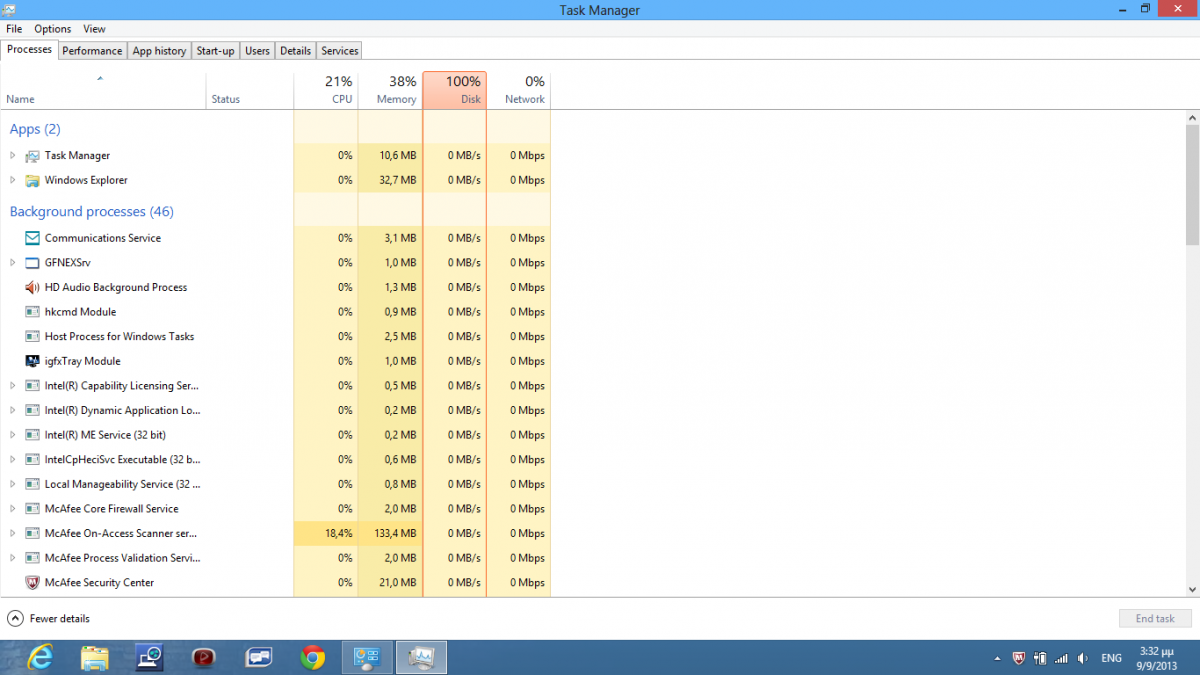This screenshot has height=675, width=1200.
Task: Open Google Chrome from the taskbar
Action: tap(313, 657)
